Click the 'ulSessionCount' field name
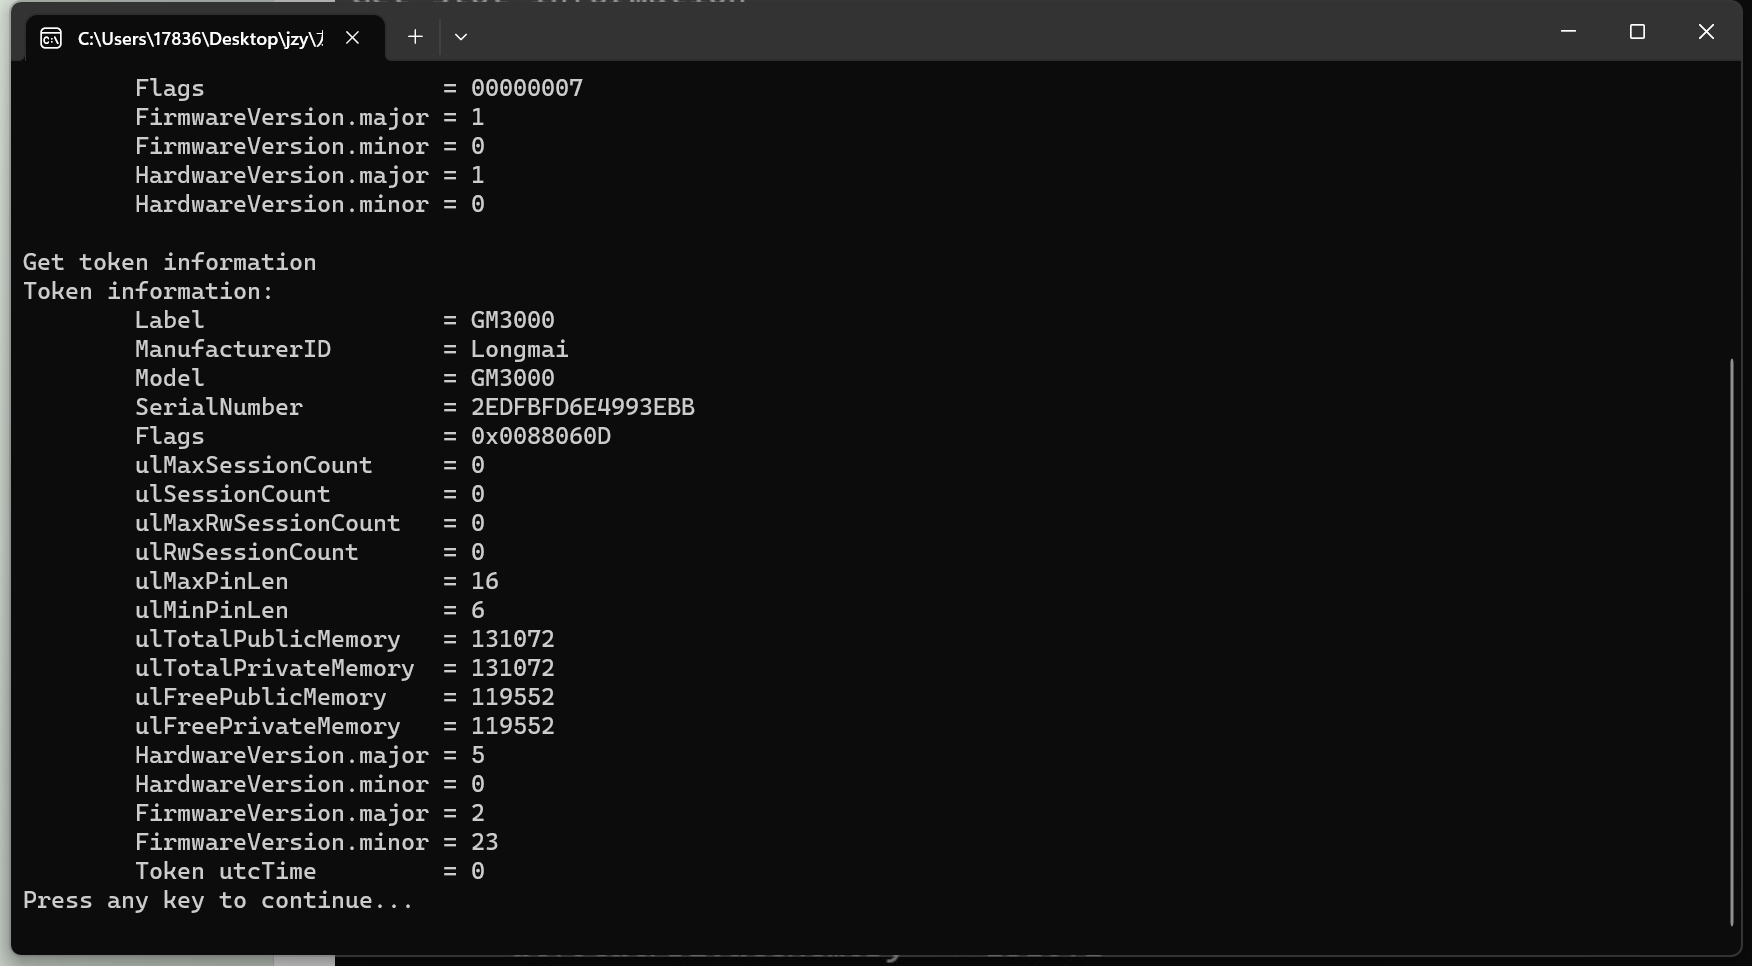Screen dimensions: 1752x966 (233, 494)
